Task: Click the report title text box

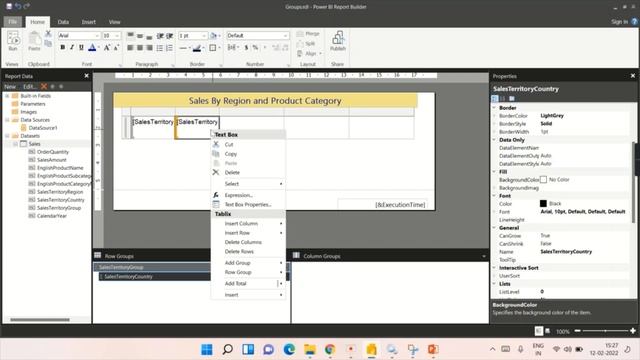Action: tap(265, 101)
